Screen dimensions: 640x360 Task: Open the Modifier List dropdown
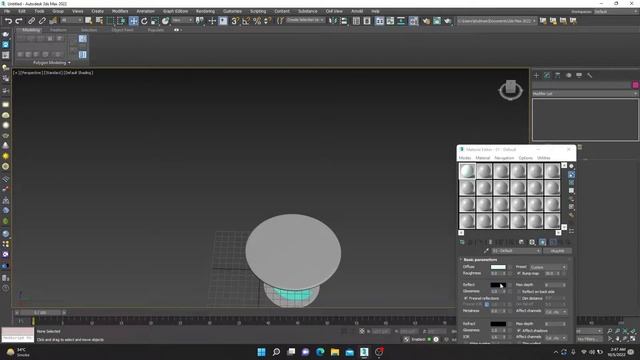pyautogui.click(x=584, y=93)
